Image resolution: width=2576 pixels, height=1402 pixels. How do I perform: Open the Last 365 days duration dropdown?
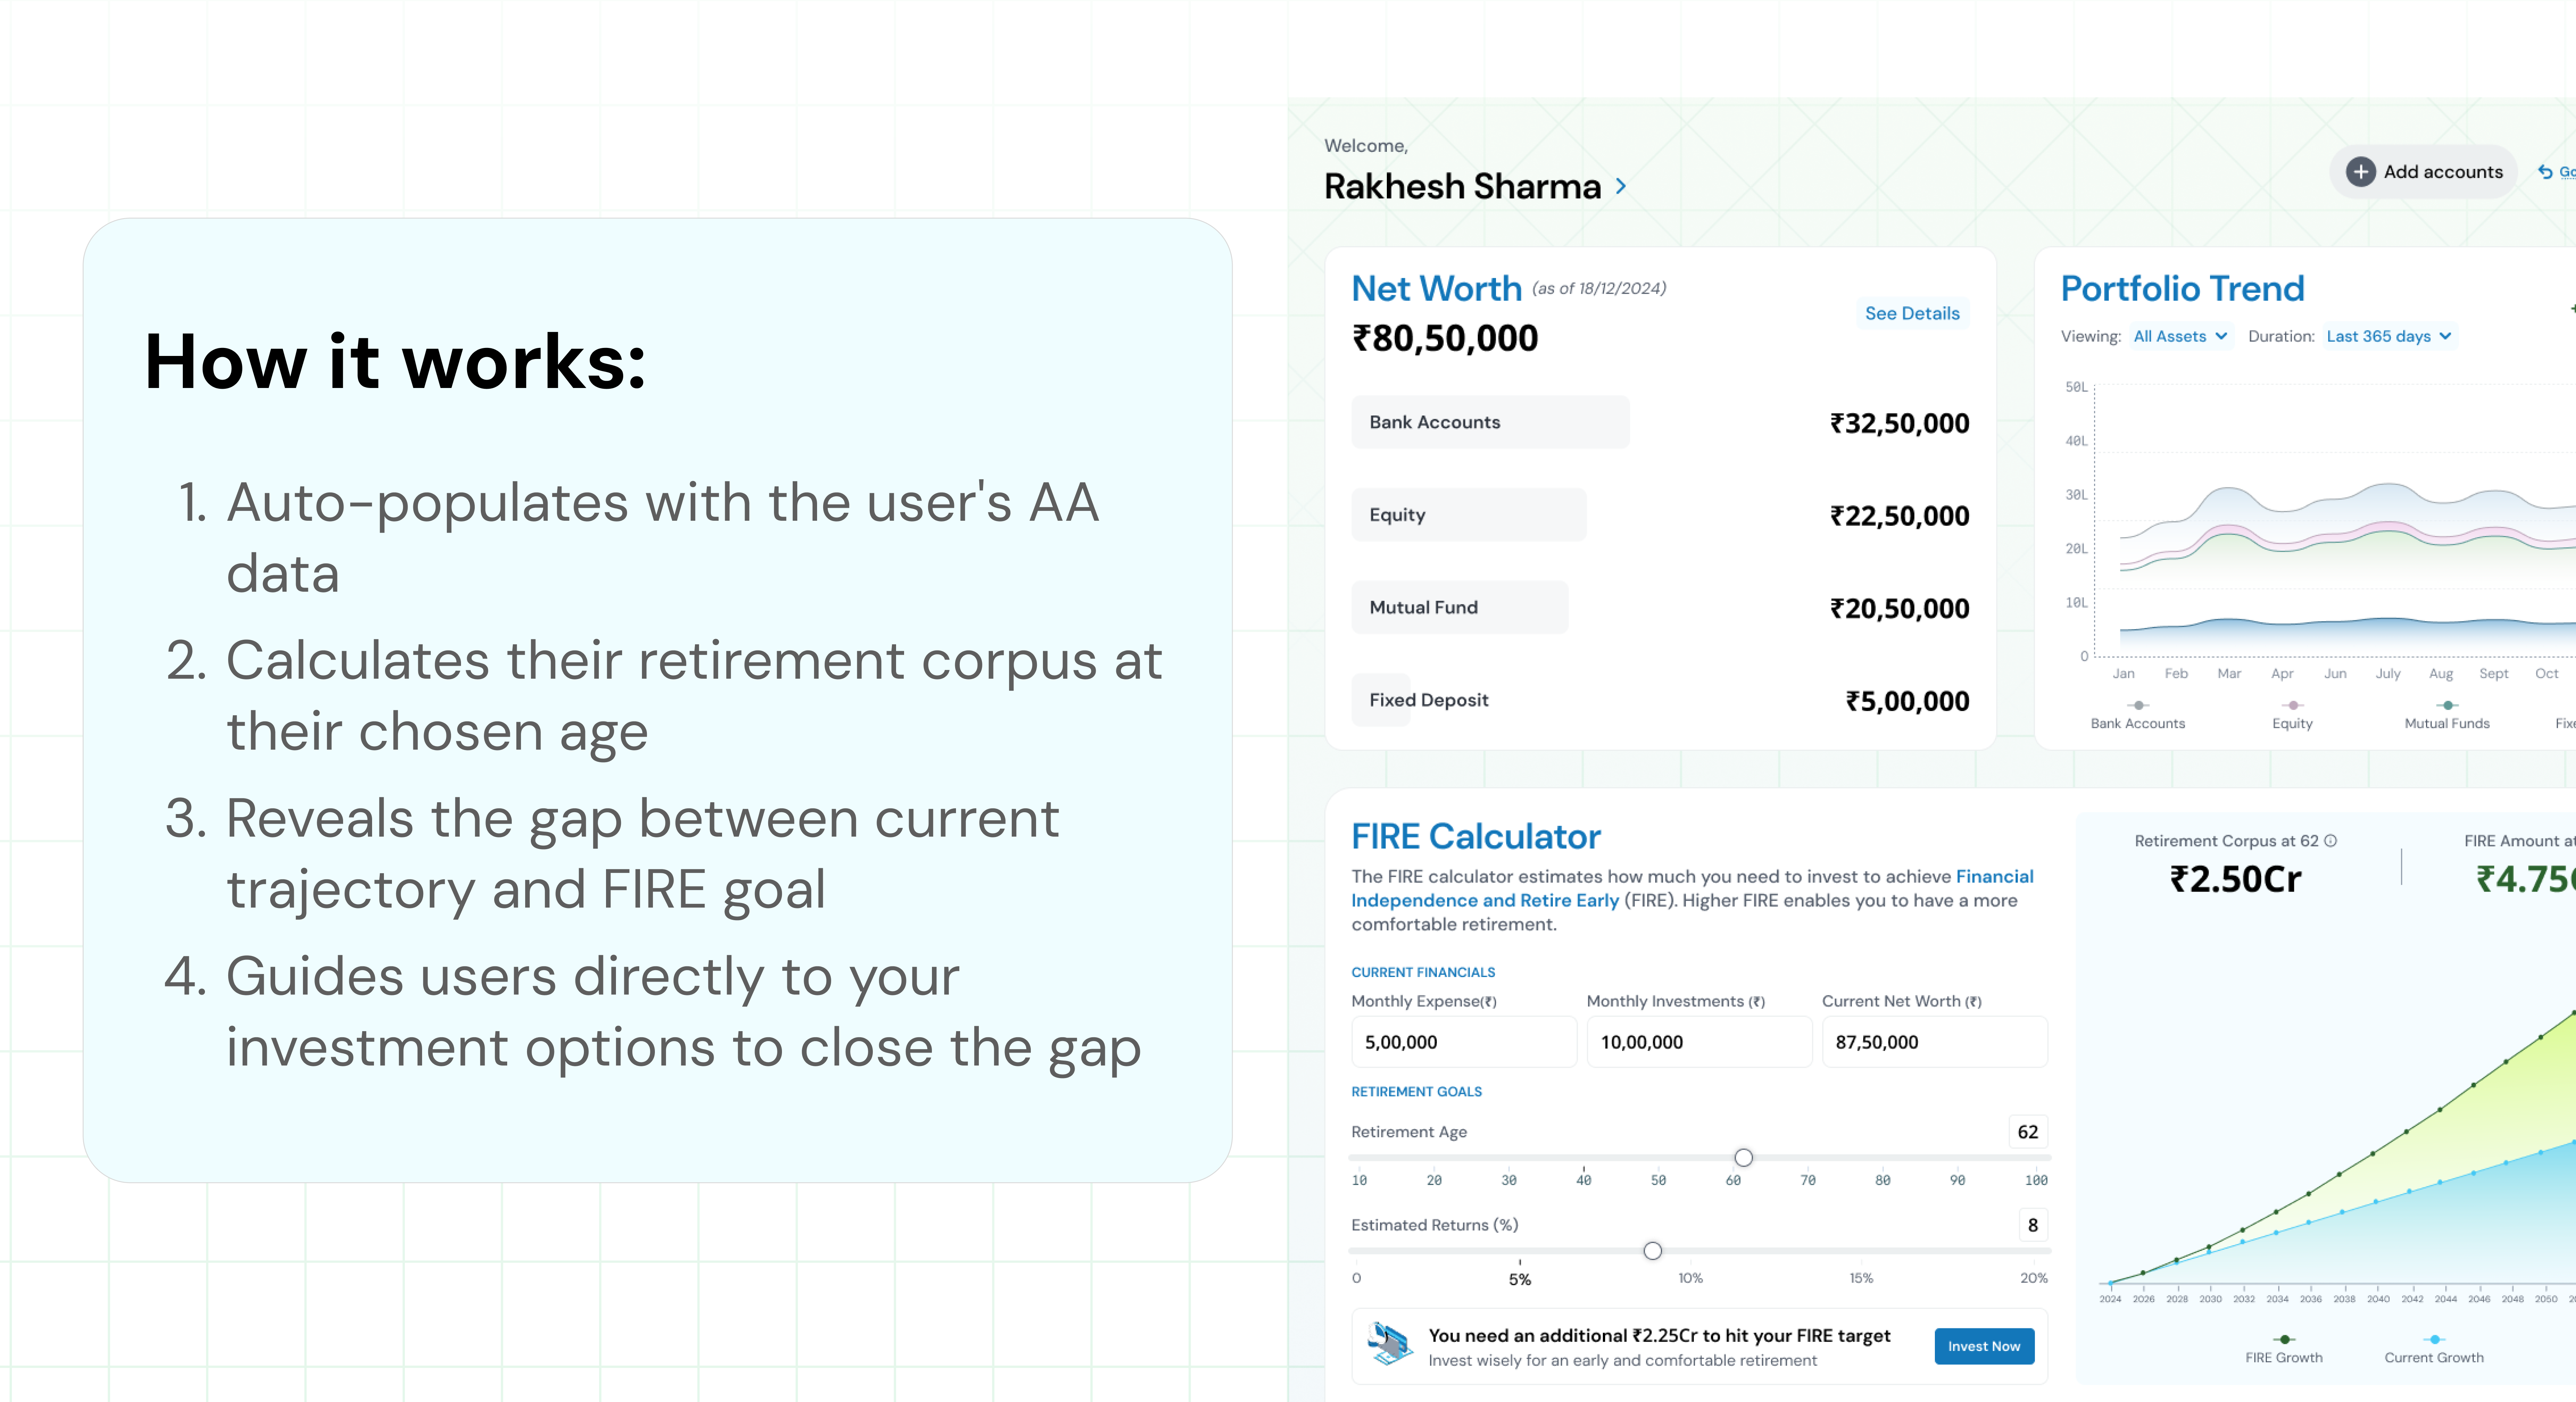[2388, 336]
